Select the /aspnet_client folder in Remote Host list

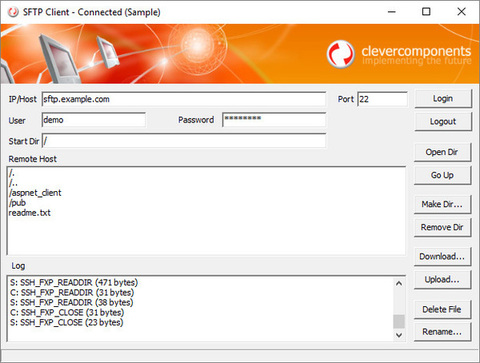pyautogui.click(x=35, y=193)
